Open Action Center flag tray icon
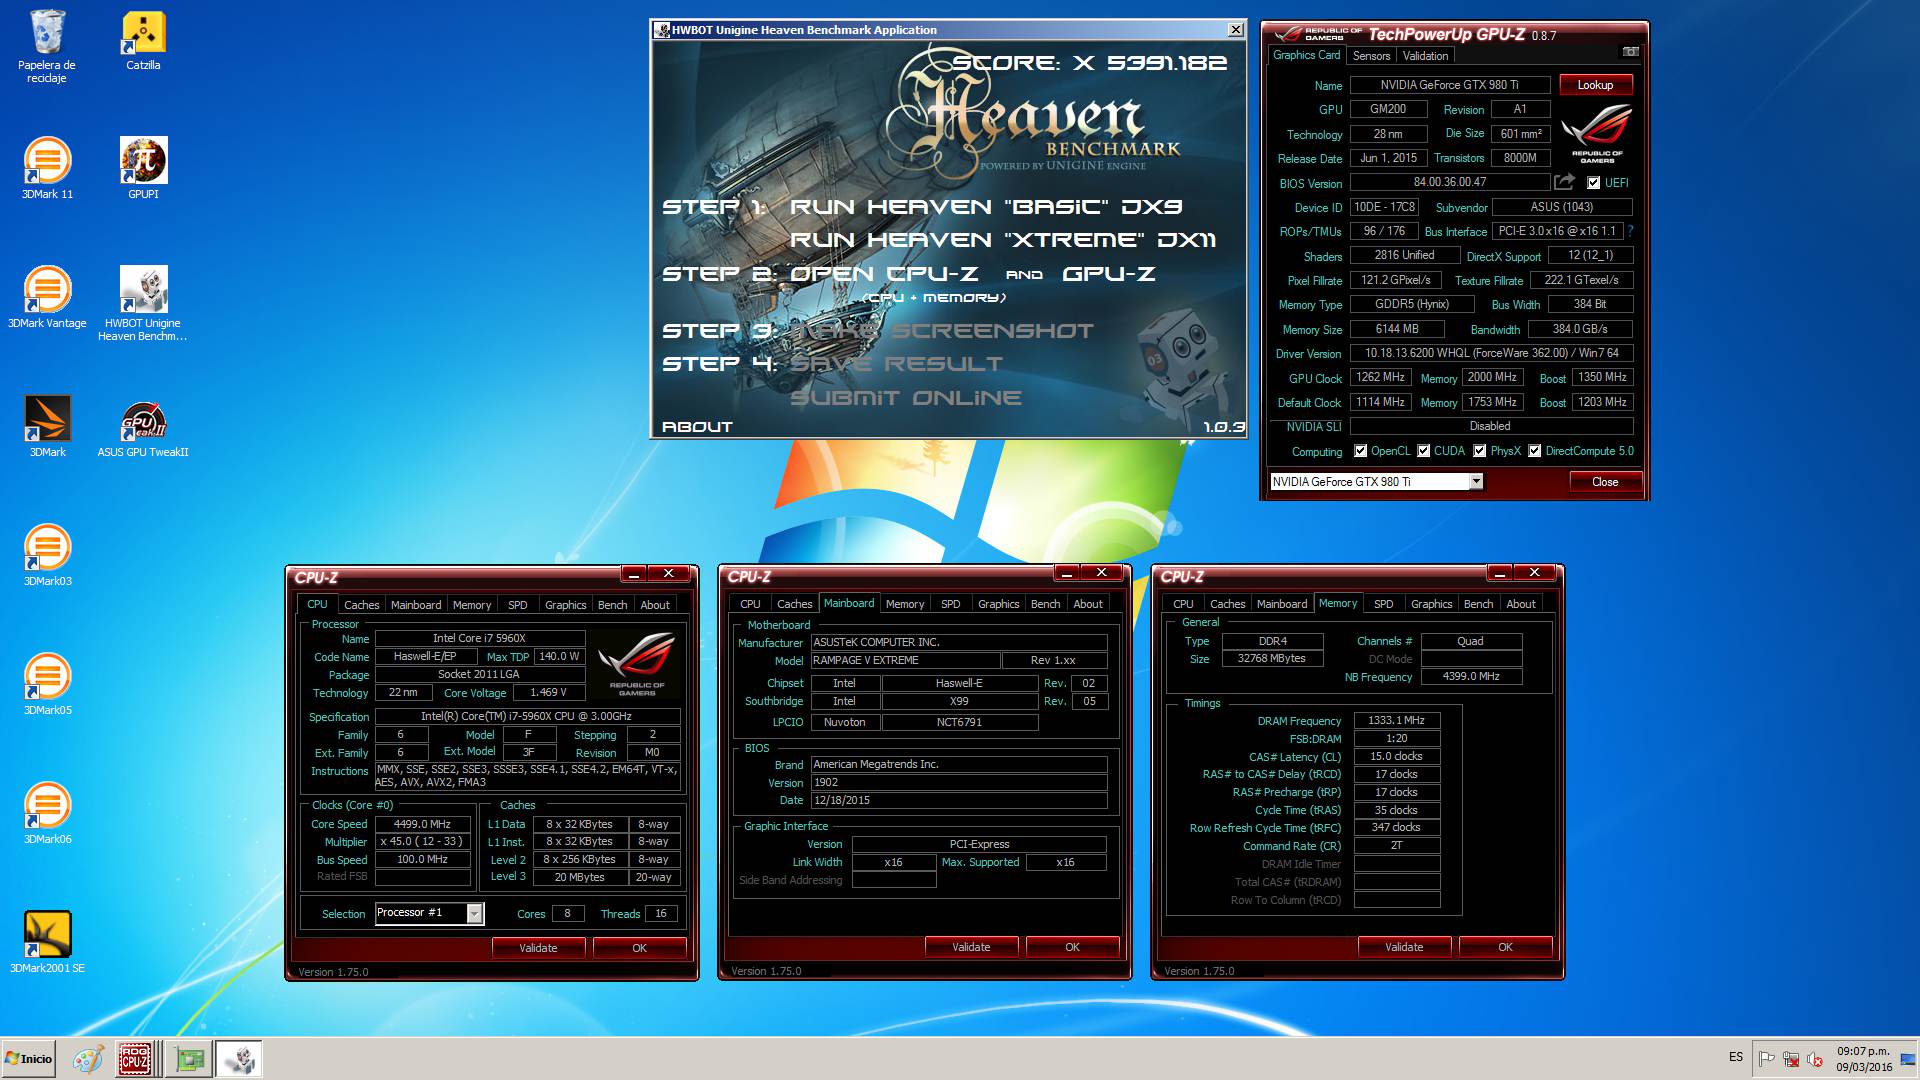1920x1080 pixels. pos(1767,1059)
